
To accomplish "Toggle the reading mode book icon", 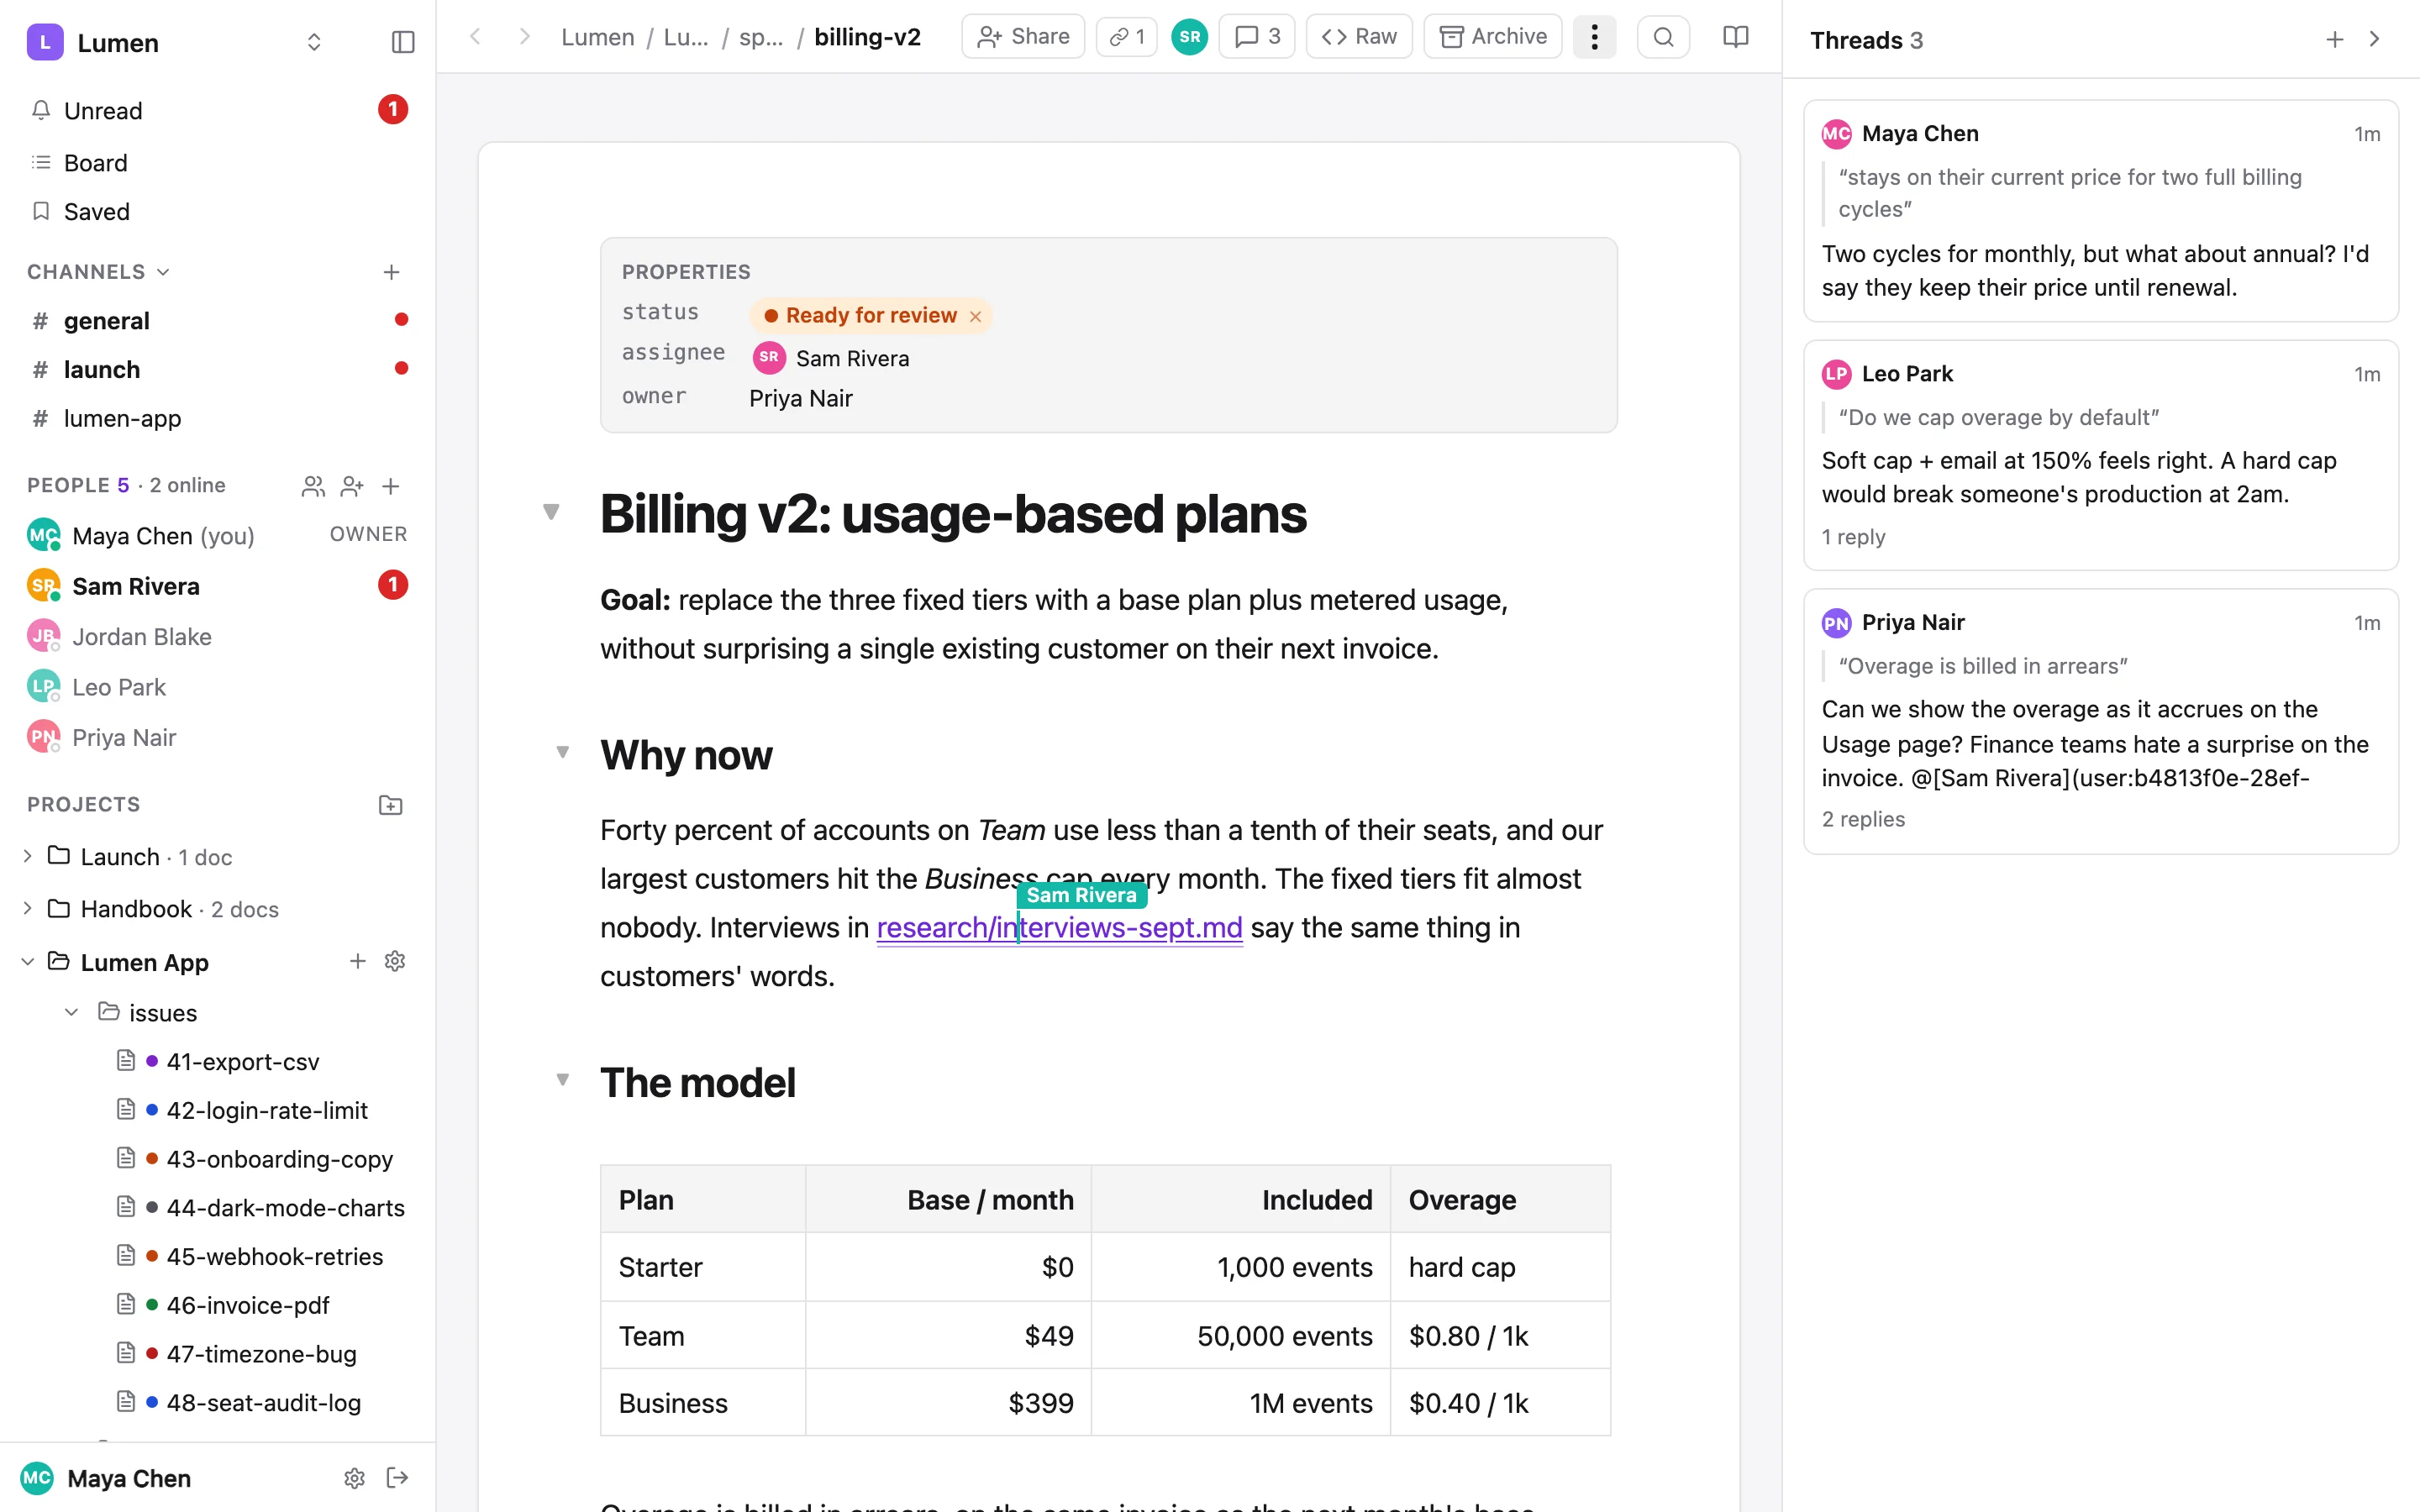I will point(1736,37).
